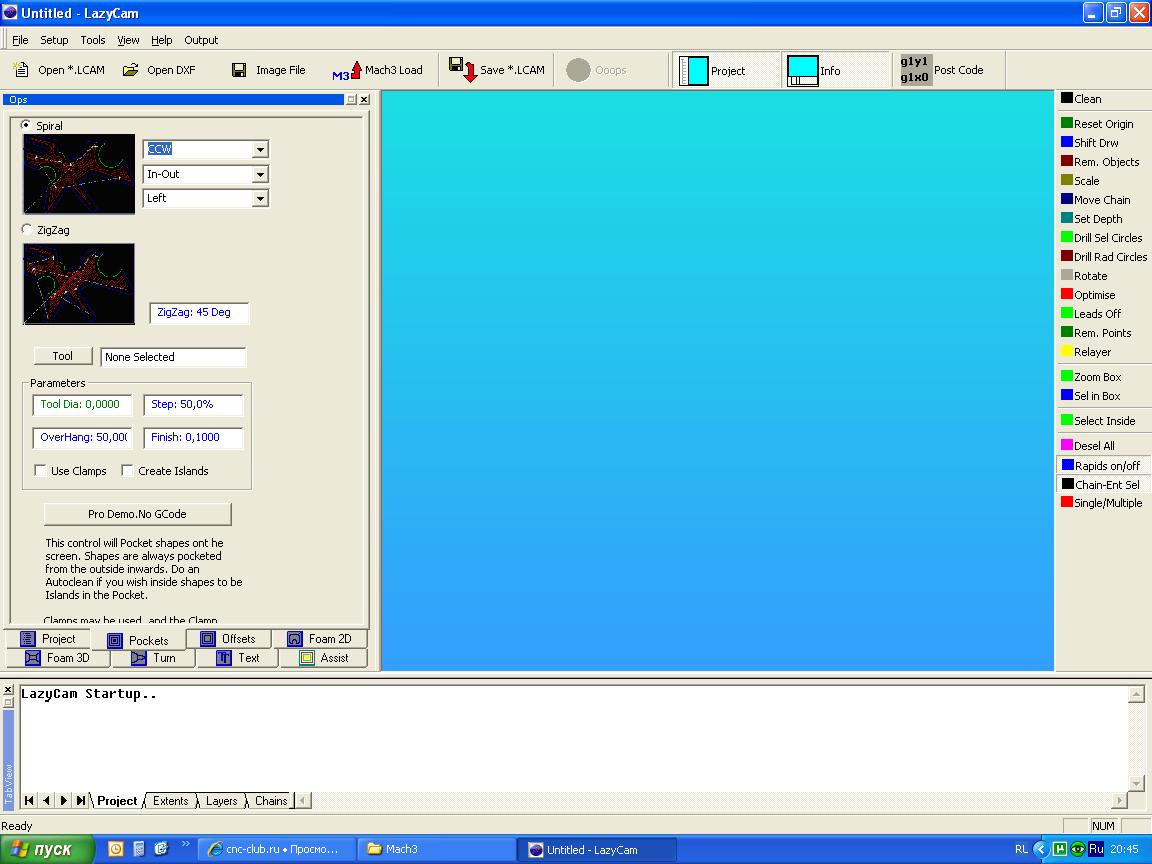The height and width of the screenshot is (864, 1152).
Task: Enable Create Islands checkbox
Action: coord(127,470)
